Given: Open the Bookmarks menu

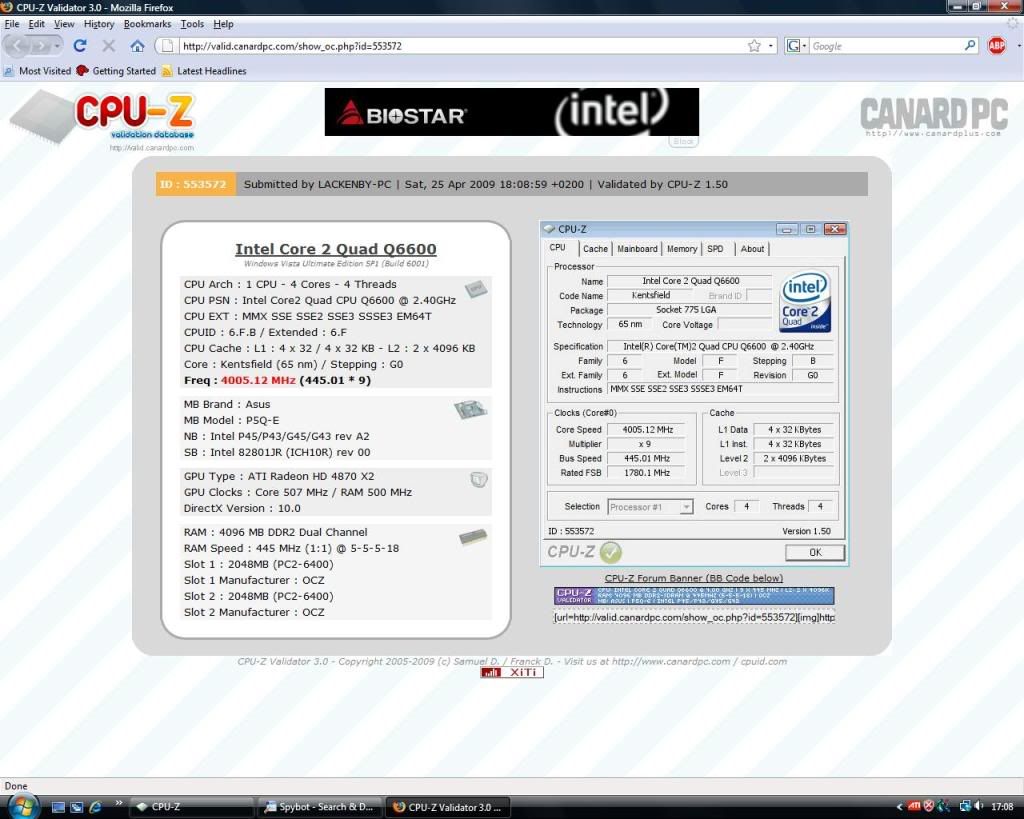Looking at the screenshot, I should (148, 24).
